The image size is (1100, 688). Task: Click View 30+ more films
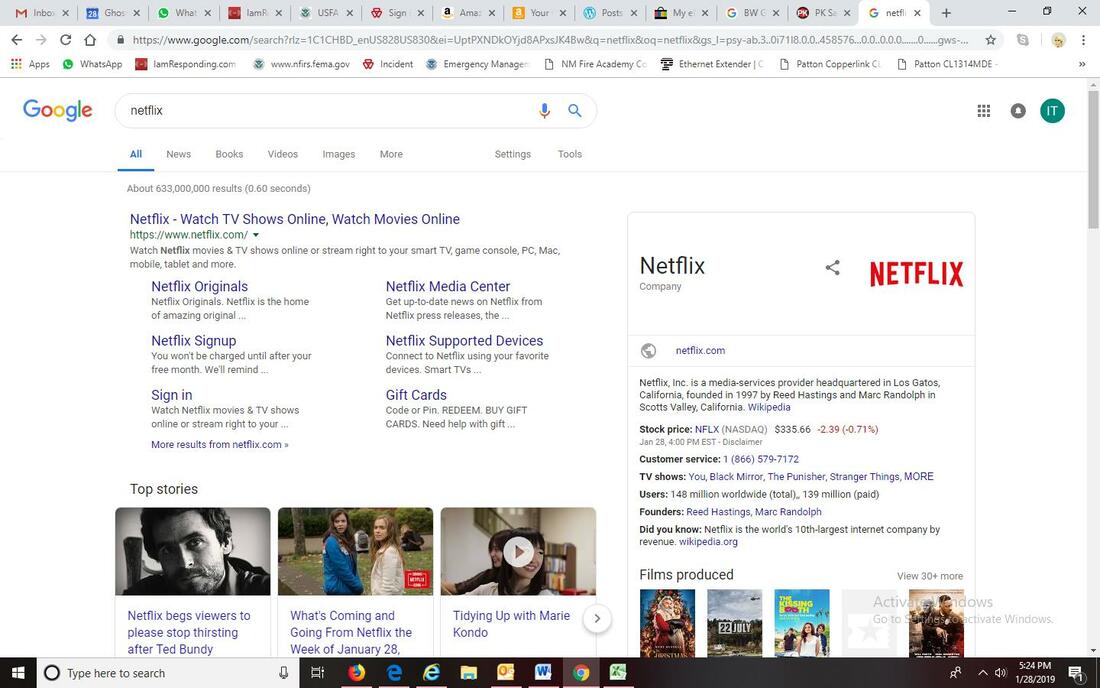click(930, 576)
